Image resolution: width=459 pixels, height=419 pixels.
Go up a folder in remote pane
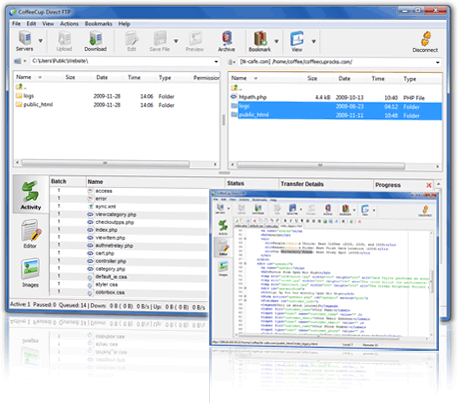click(x=235, y=88)
